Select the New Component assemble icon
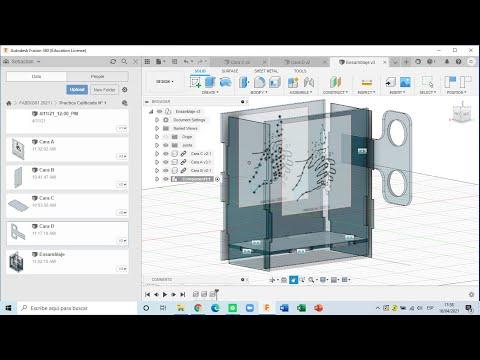 [293, 82]
